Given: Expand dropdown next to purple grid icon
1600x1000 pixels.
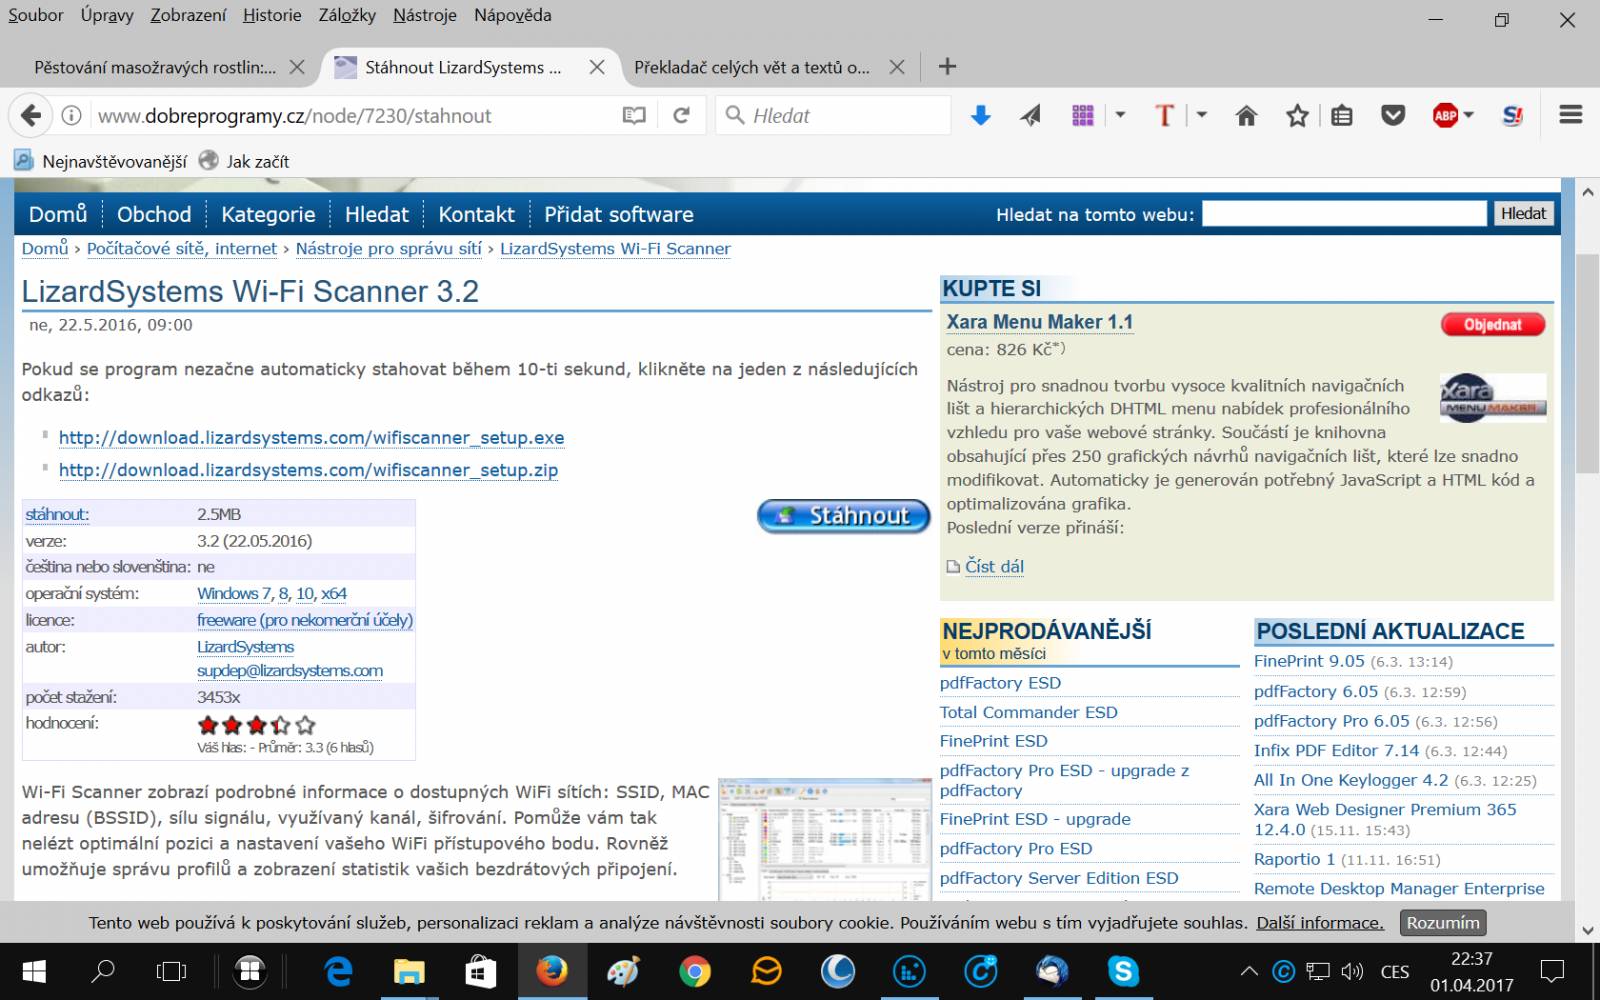Looking at the screenshot, I should click(x=1120, y=115).
